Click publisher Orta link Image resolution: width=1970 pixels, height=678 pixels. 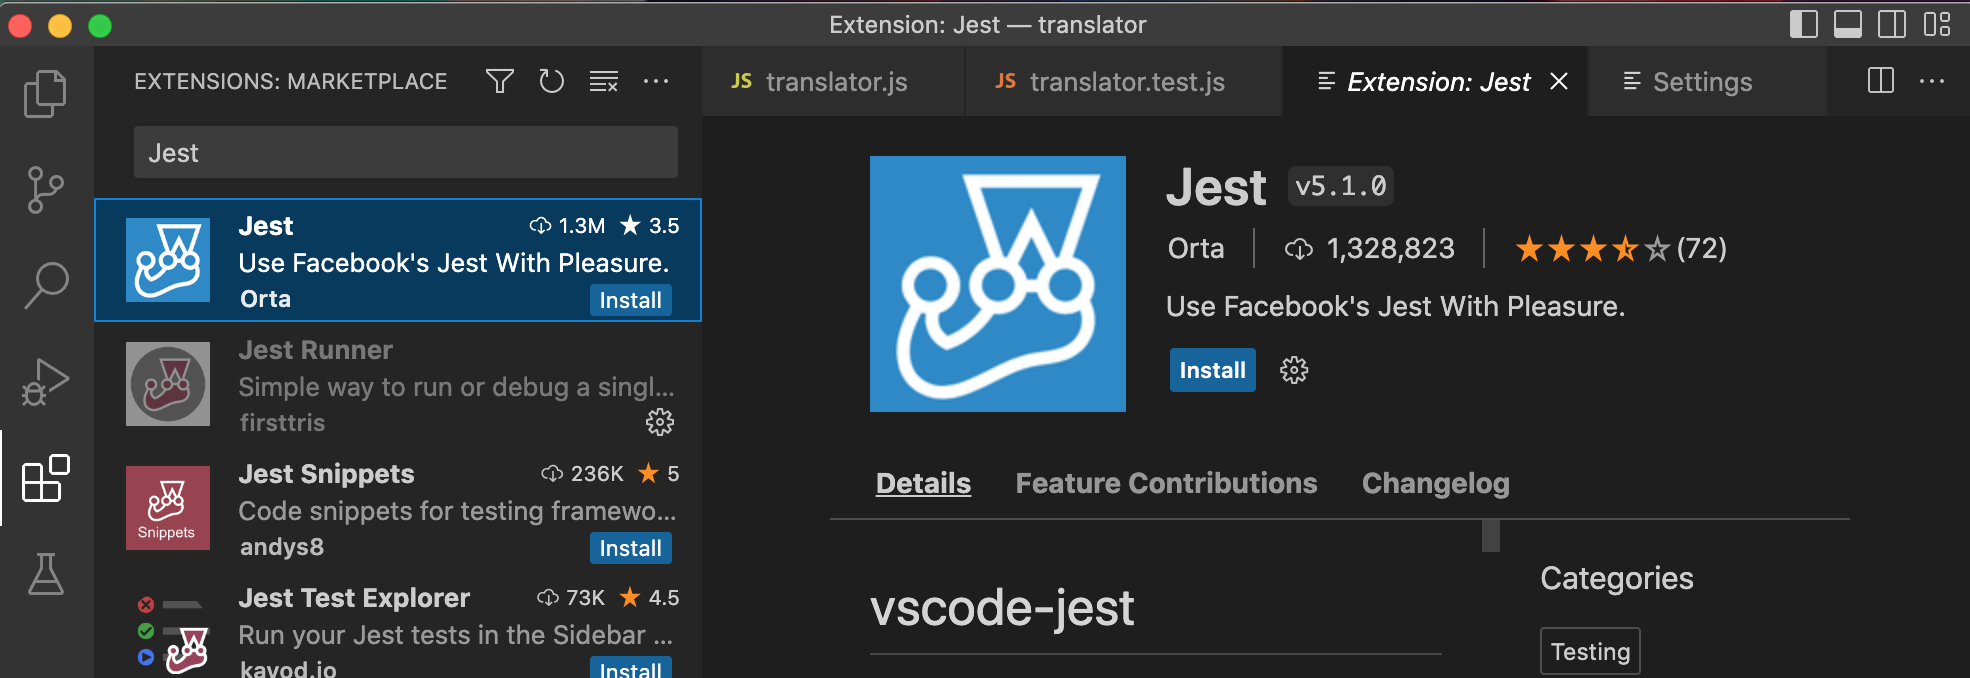pos(1196,248)
